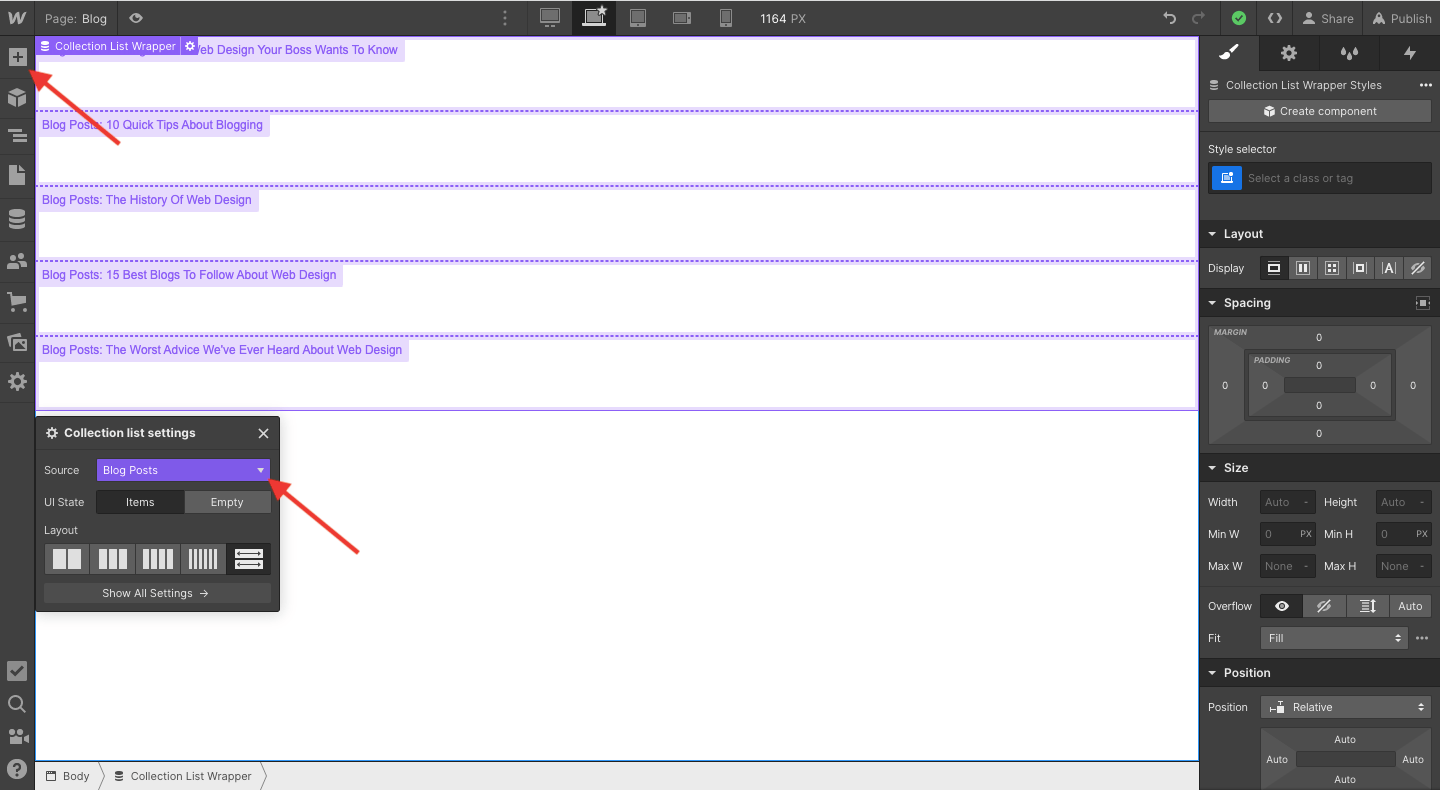Open the Position type dropdown showing Relative
Viewport: 1440px width, 790px height.
click(x=1345, y=706)
